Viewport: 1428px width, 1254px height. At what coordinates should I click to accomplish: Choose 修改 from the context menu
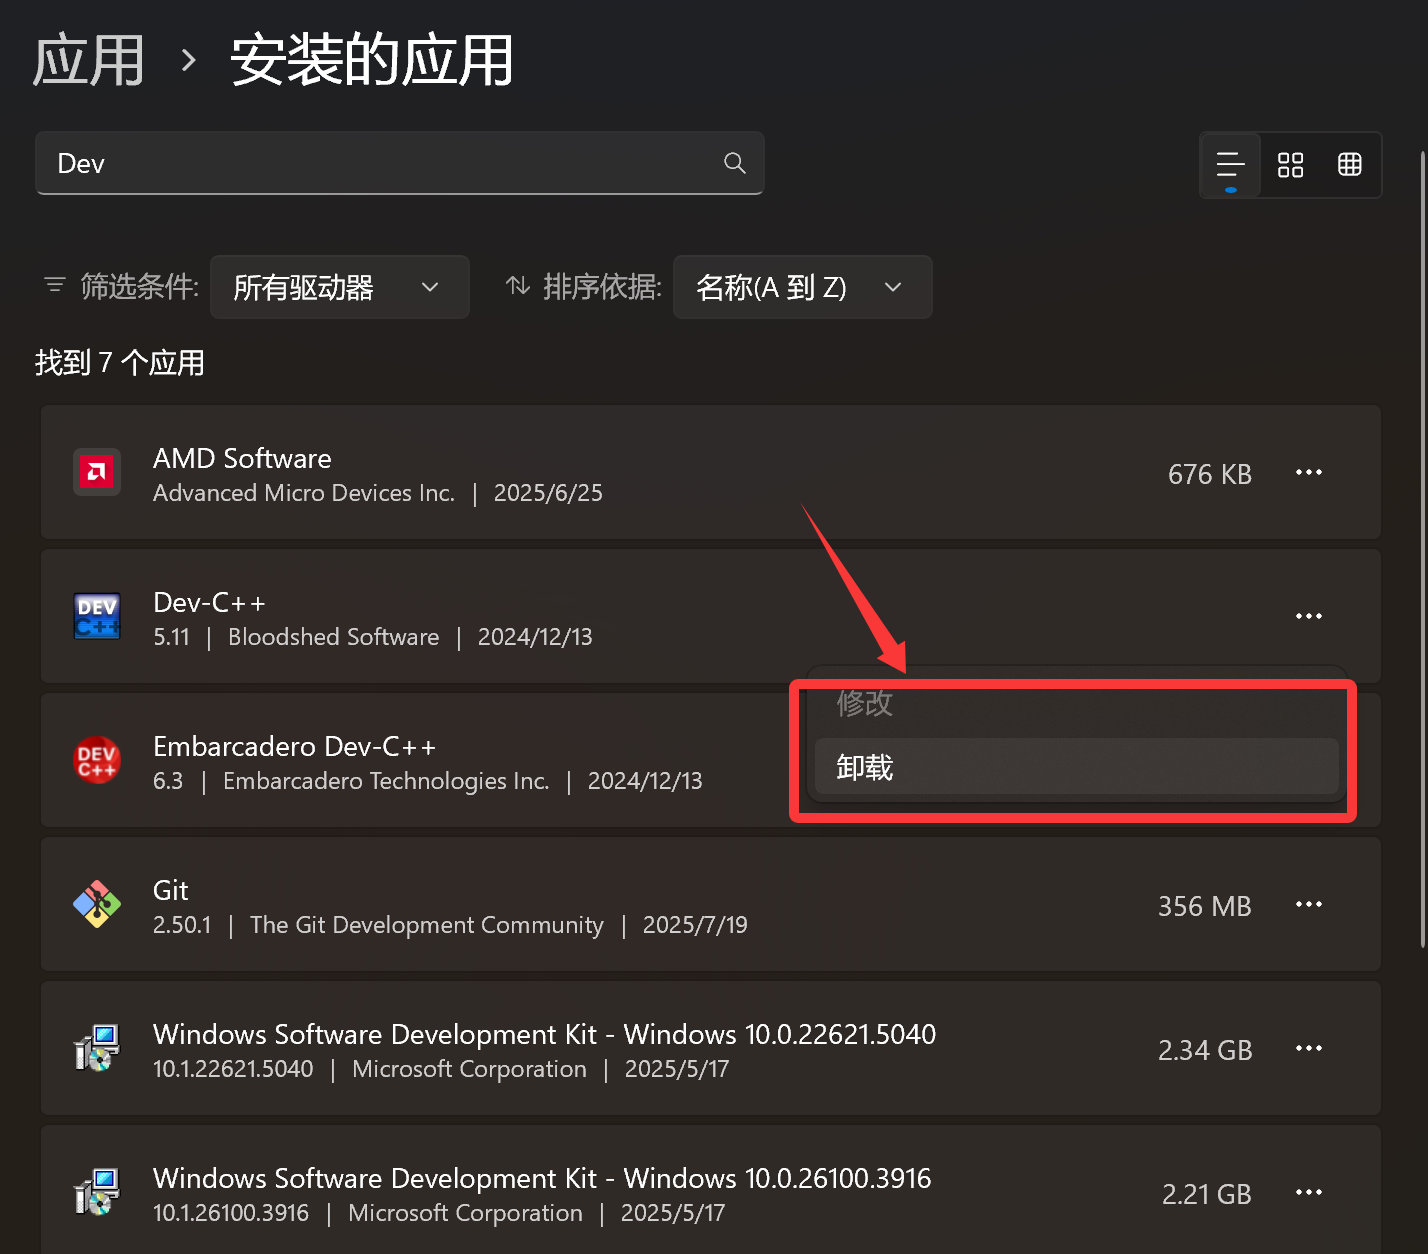tap(1076, 703)
